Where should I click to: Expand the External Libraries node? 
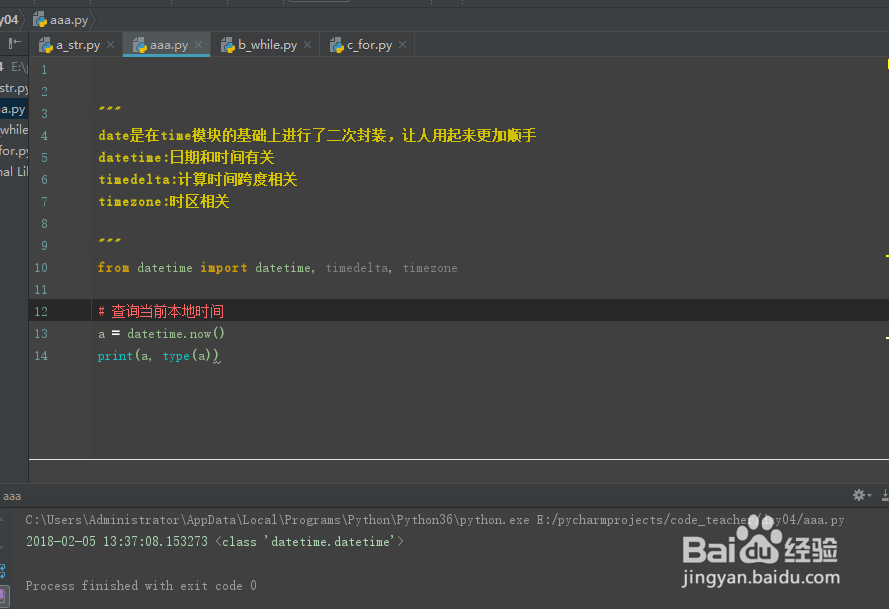click(x=14, y=171)
